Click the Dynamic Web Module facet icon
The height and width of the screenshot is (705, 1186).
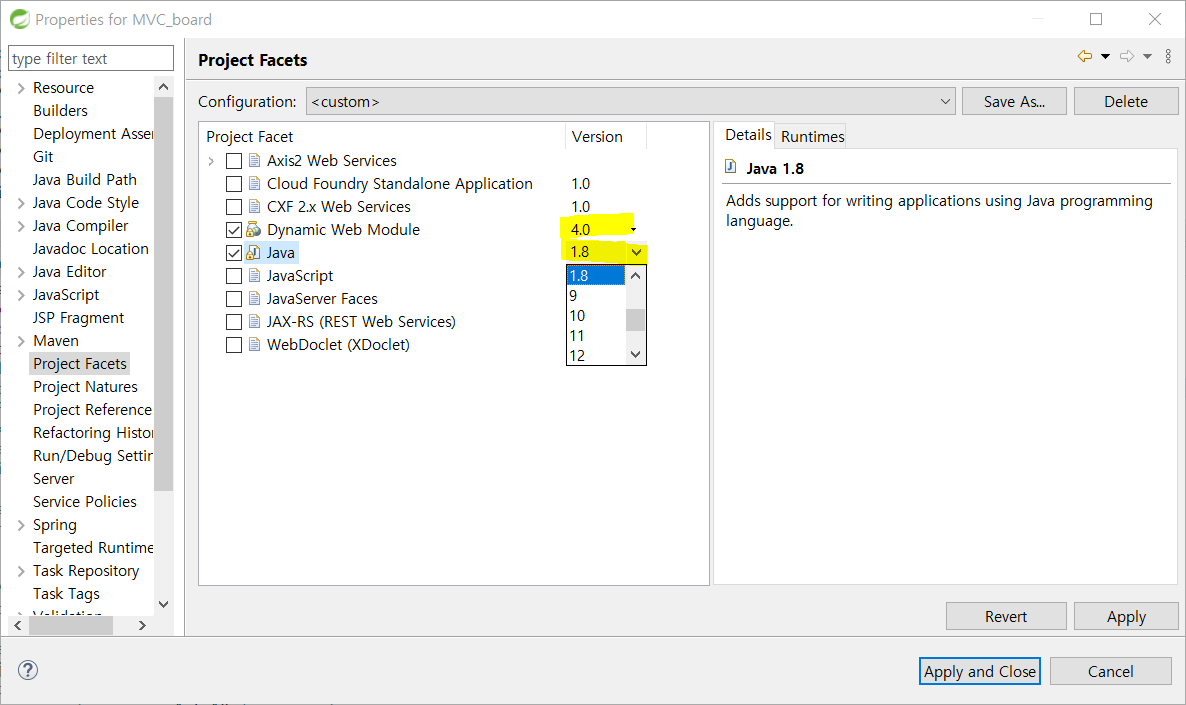254,230
